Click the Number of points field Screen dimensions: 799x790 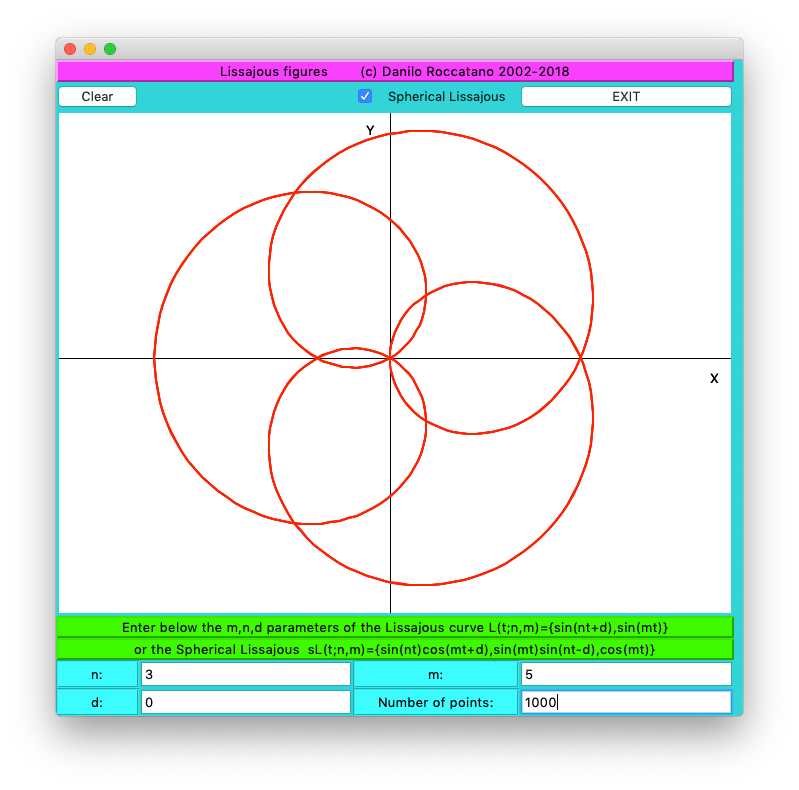click(625, 702)
